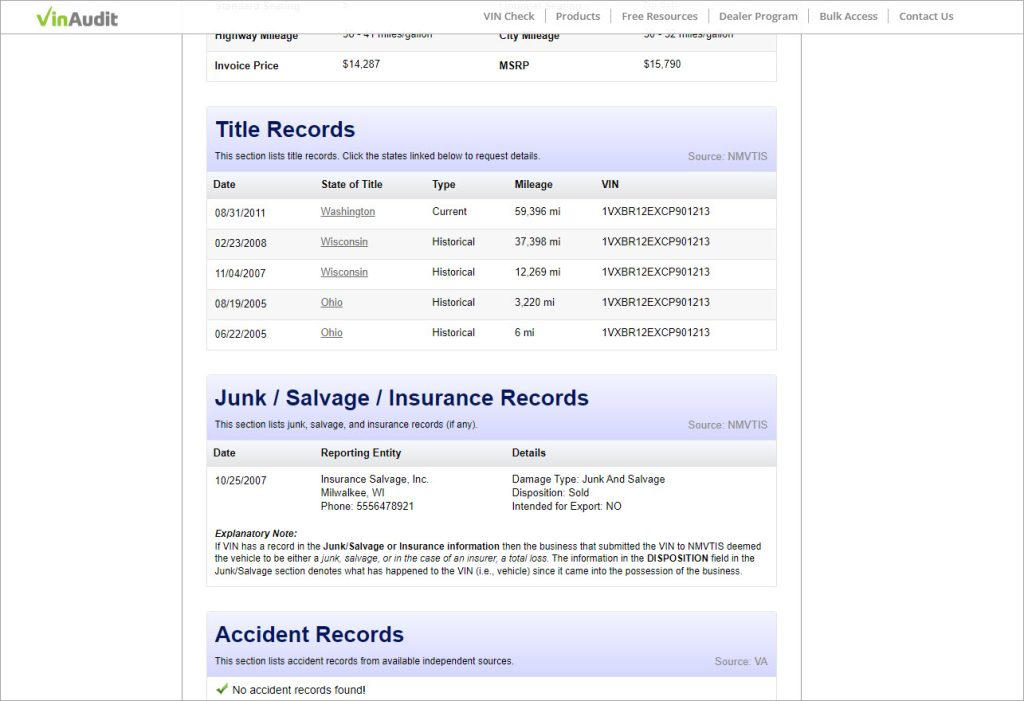The width and height of the screenshot is (1024, 701).
Task: Open the Free Resources menu
Action: [x=660, y=16]
